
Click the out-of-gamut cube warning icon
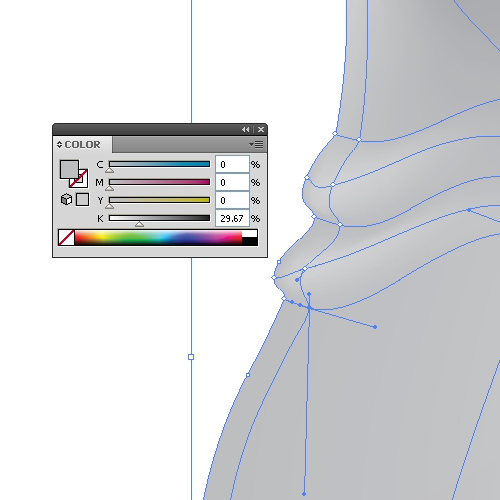pos(66,199)
